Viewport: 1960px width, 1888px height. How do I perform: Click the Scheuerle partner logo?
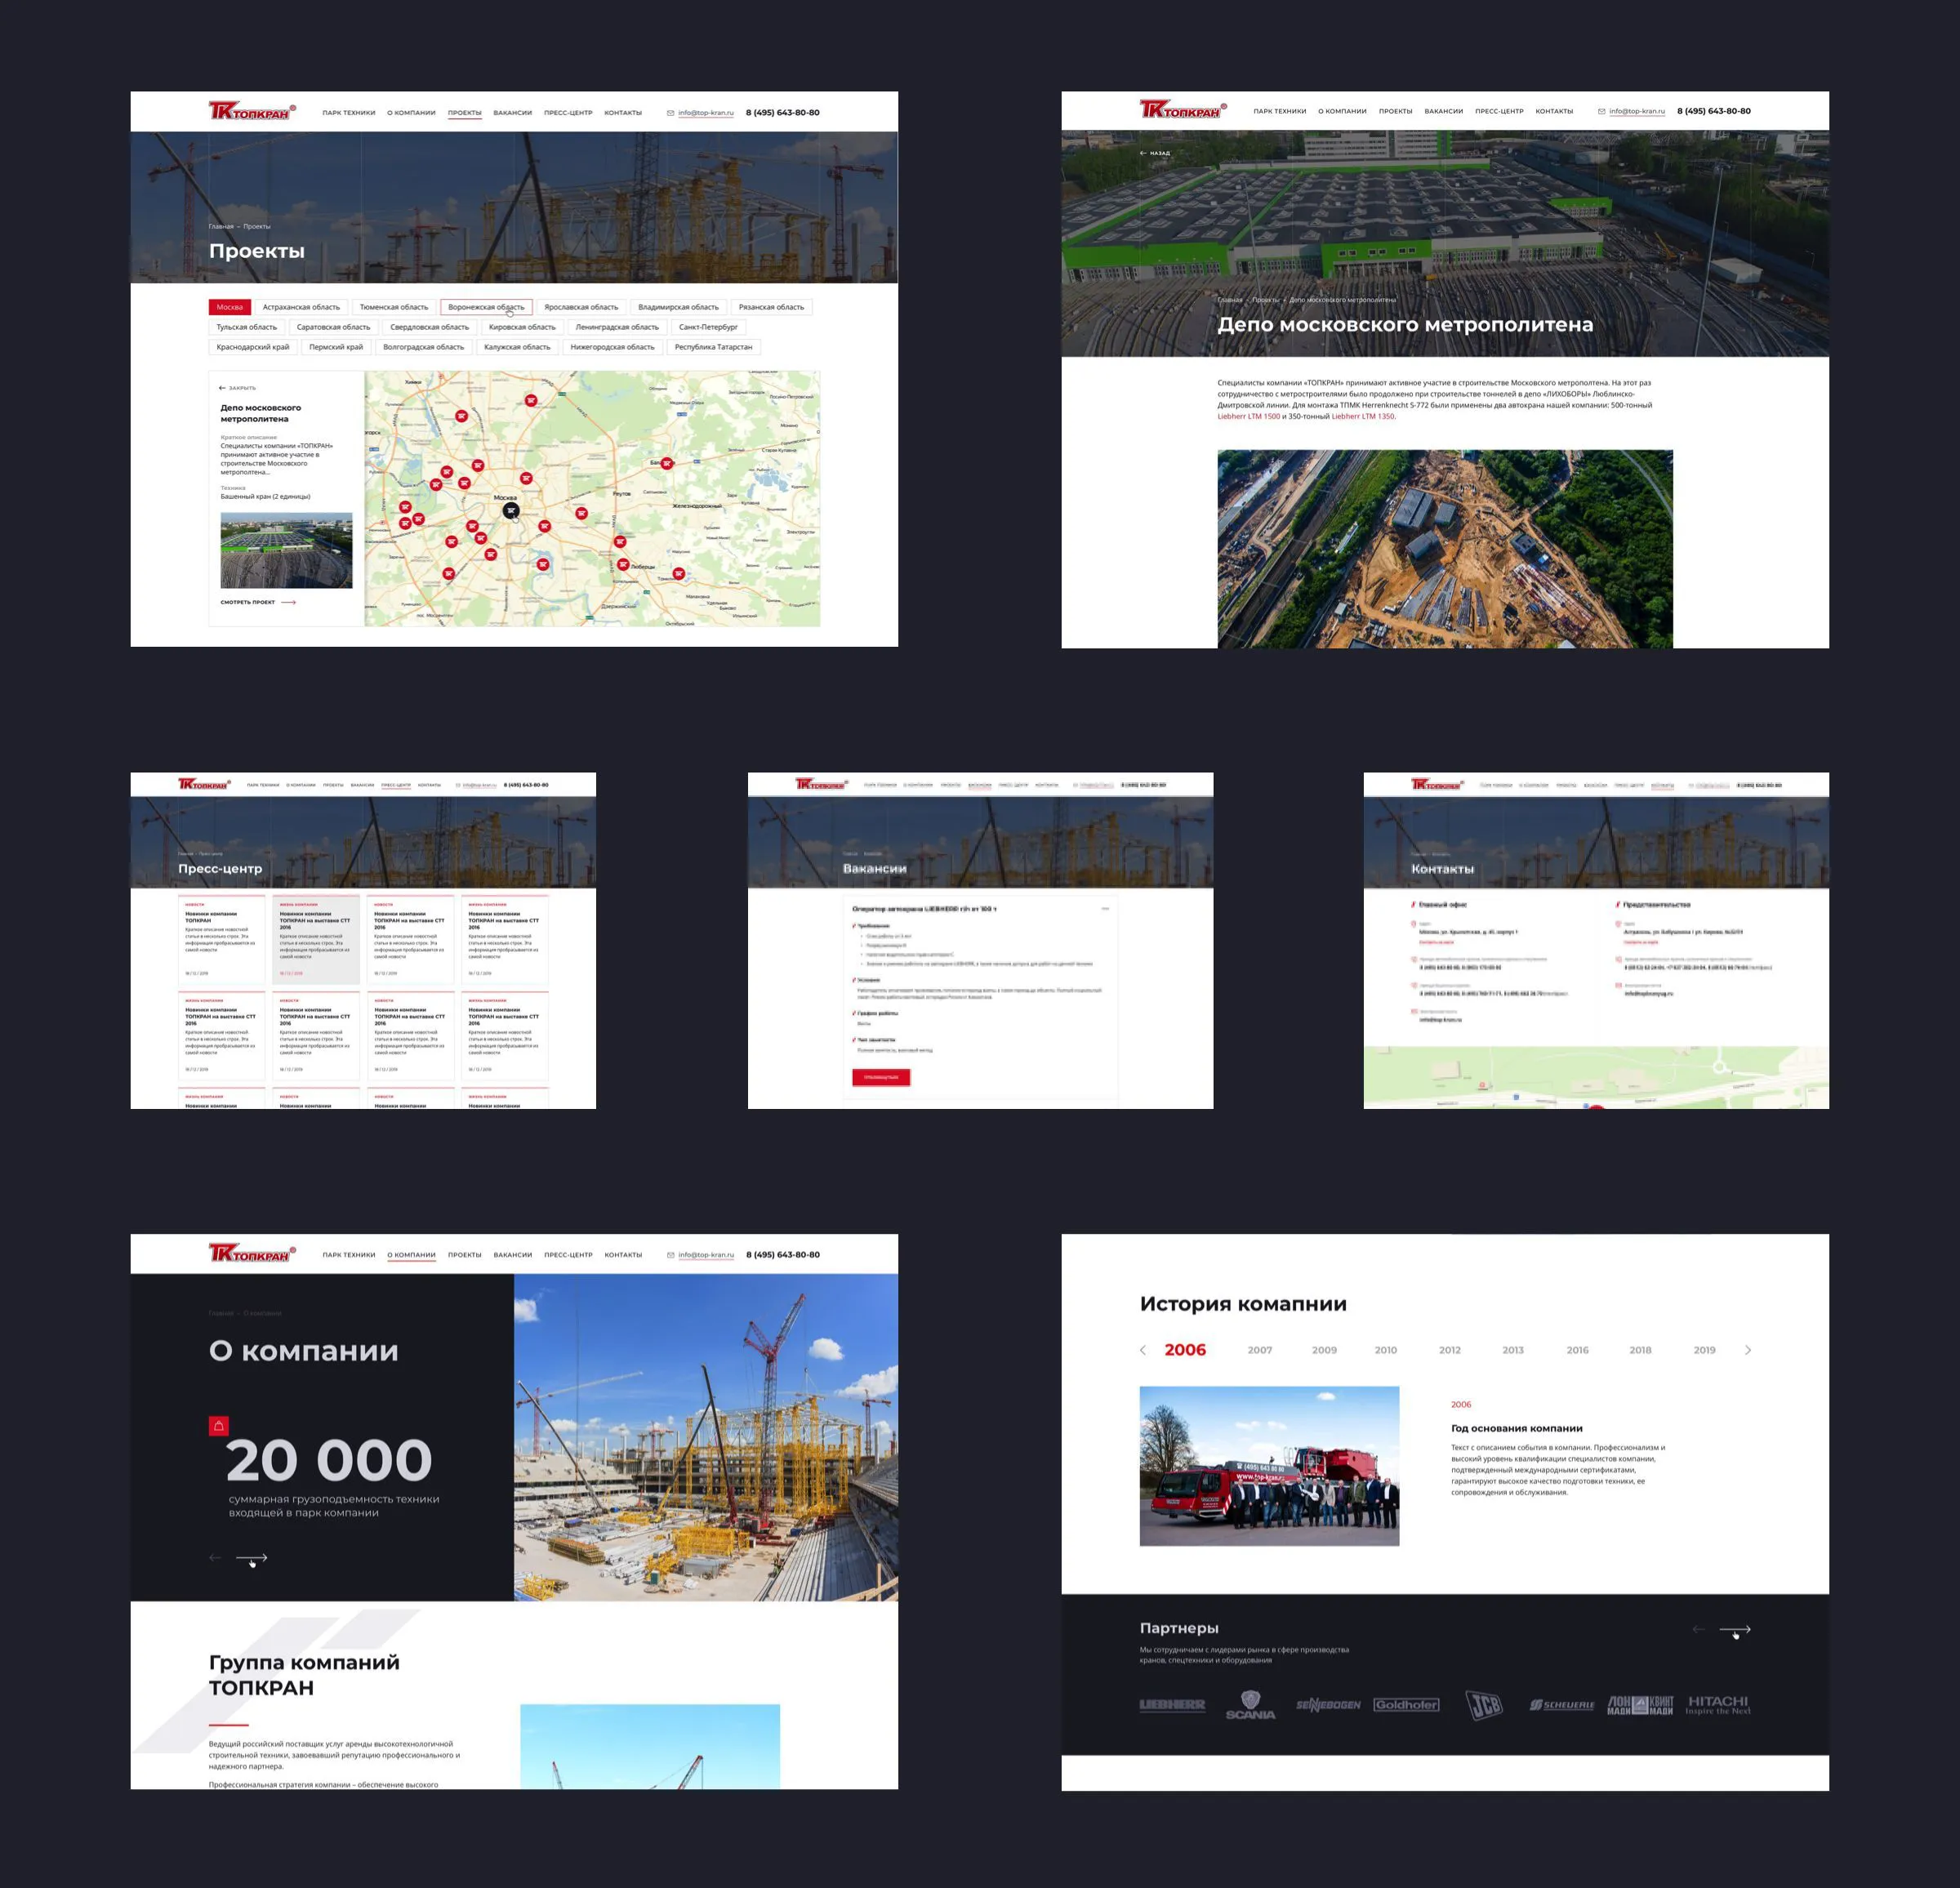pos(1562,1705)
